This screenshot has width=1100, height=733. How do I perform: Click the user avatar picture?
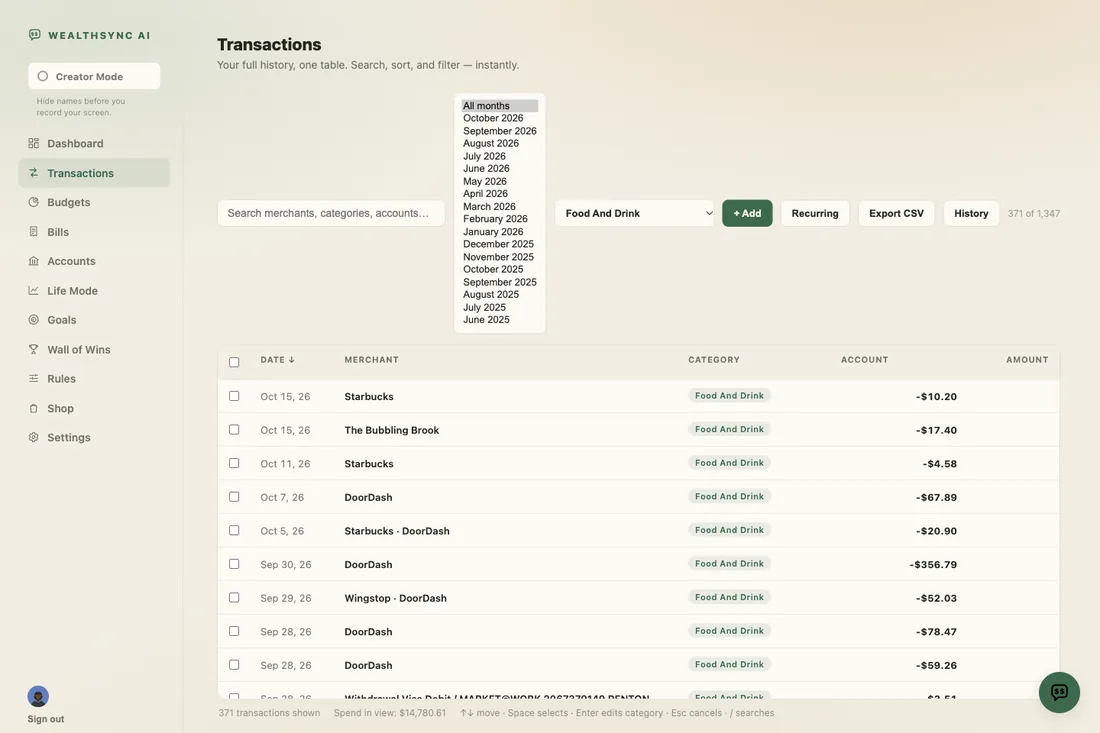(38, 697)
